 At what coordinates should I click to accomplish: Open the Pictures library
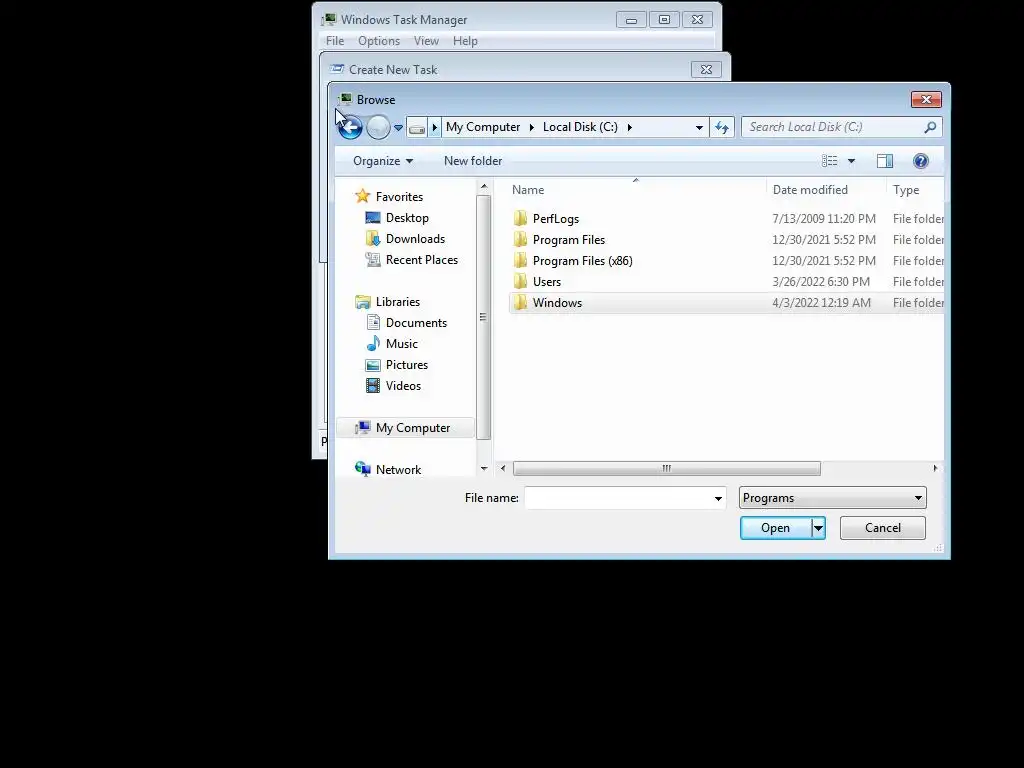pyautogui.click(x=407, y=364)
